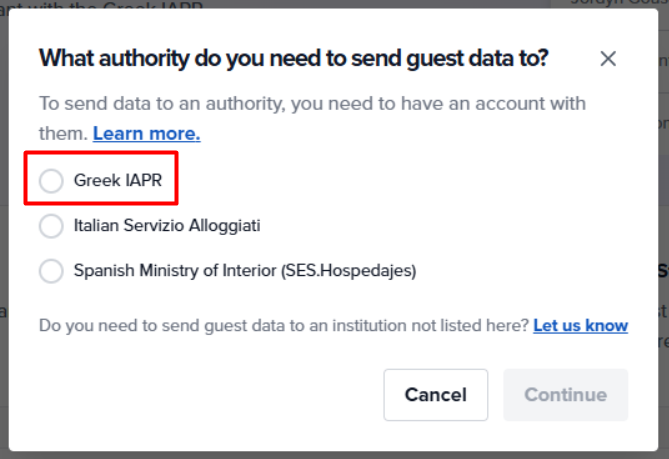The image size is (669, 459).
Task: Click the "Spanish Ministry of Interior" words
Action: click(175, 271)
